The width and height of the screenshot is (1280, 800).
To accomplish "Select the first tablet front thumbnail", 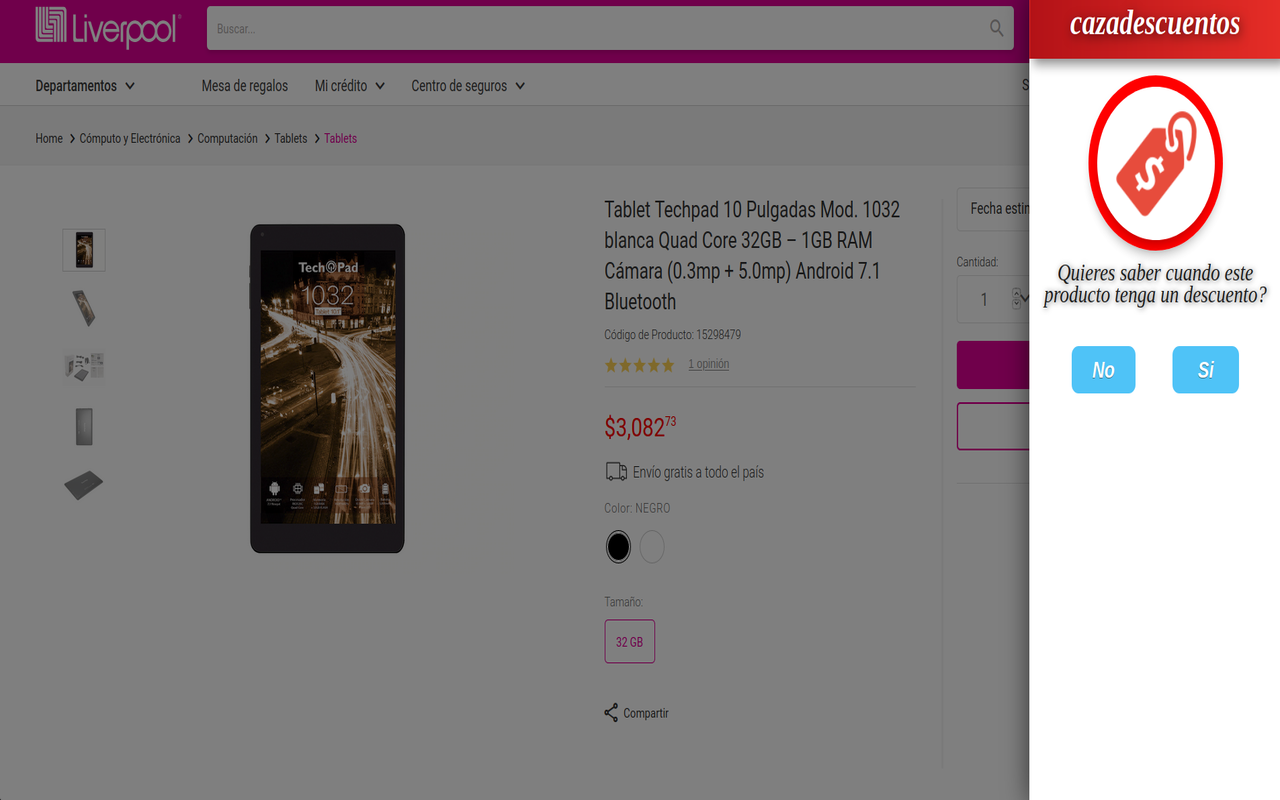I will (84, 250).
